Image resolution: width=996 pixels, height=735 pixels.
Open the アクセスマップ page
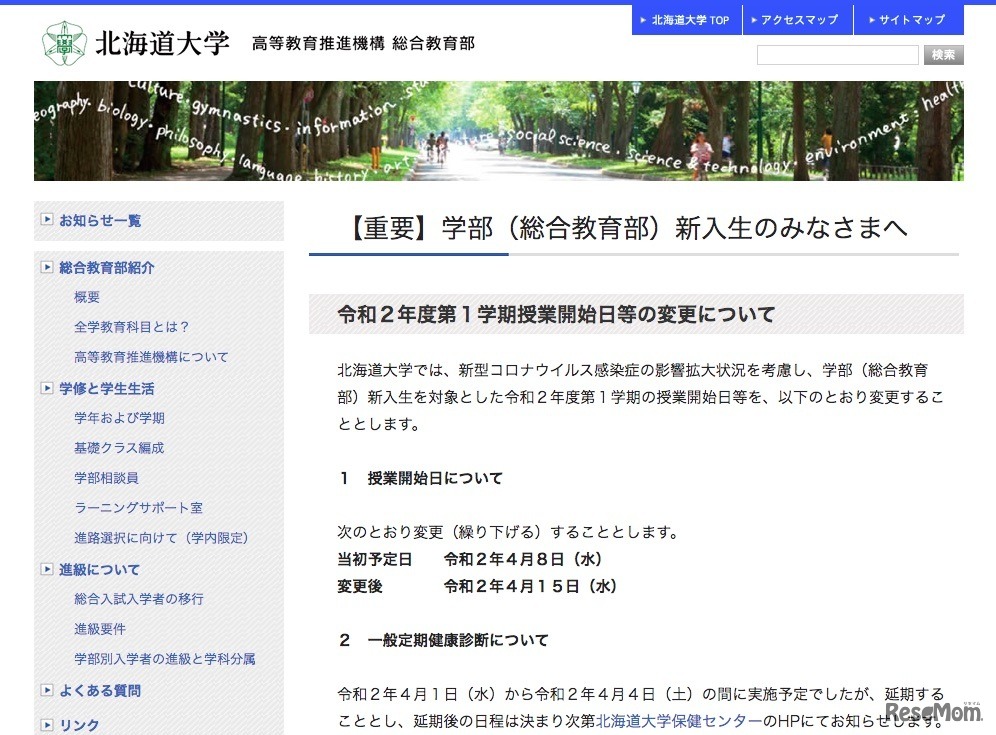(797, 18)
